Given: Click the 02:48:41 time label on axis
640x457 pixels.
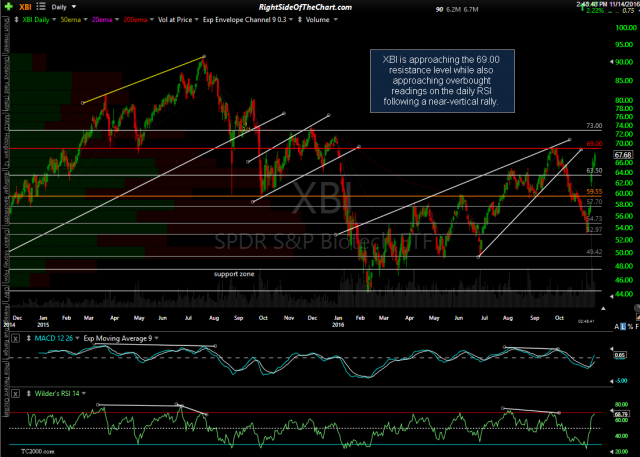Looking at the screenshot, I should tap(586, 321).
